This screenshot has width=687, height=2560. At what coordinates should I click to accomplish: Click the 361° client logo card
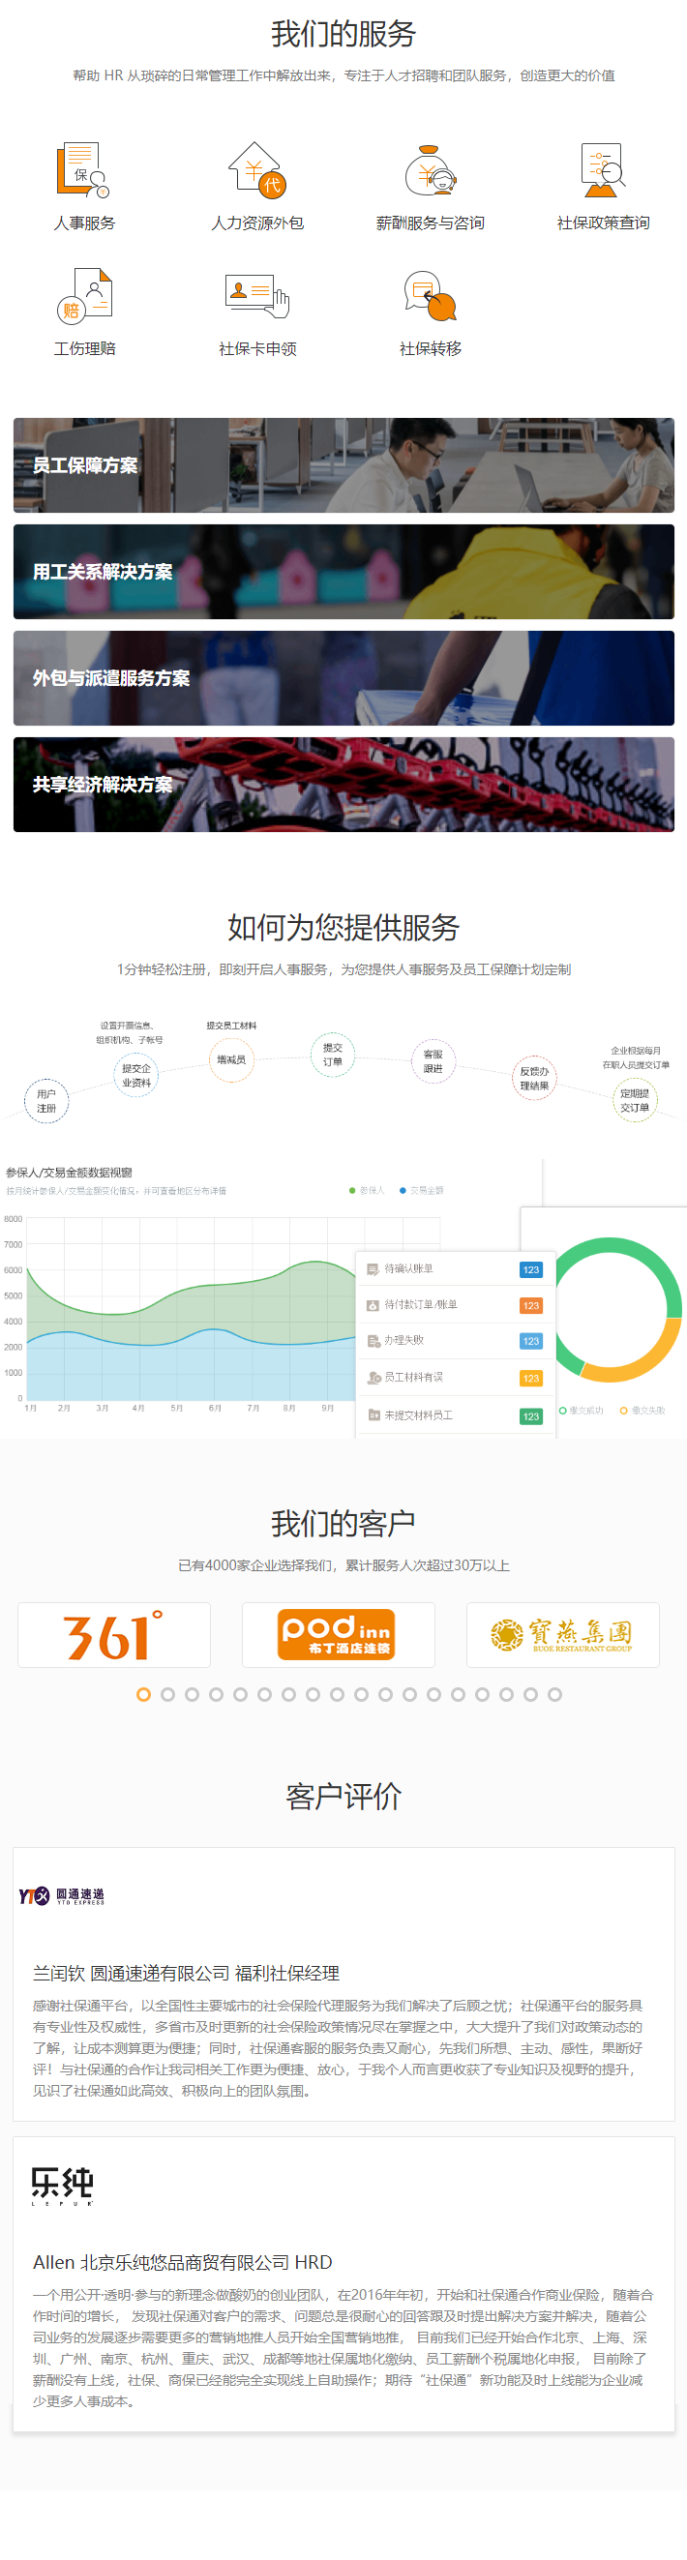point(114,1634)
